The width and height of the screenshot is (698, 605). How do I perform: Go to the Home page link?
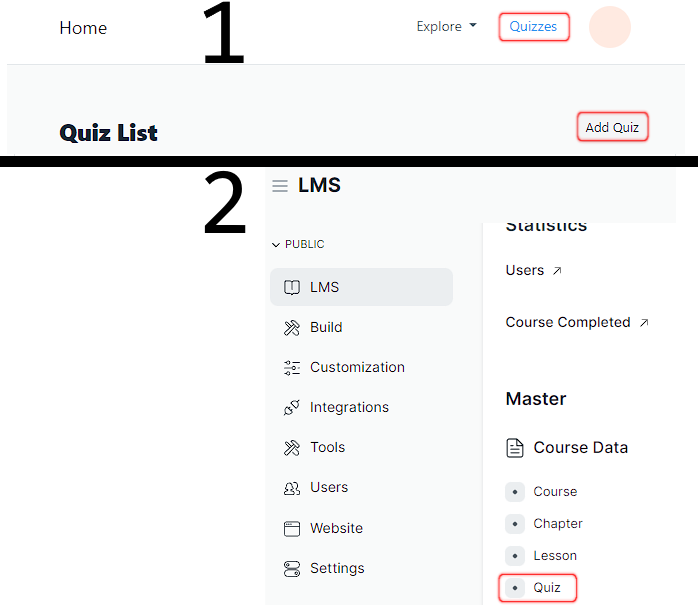(x=83, y=28)
